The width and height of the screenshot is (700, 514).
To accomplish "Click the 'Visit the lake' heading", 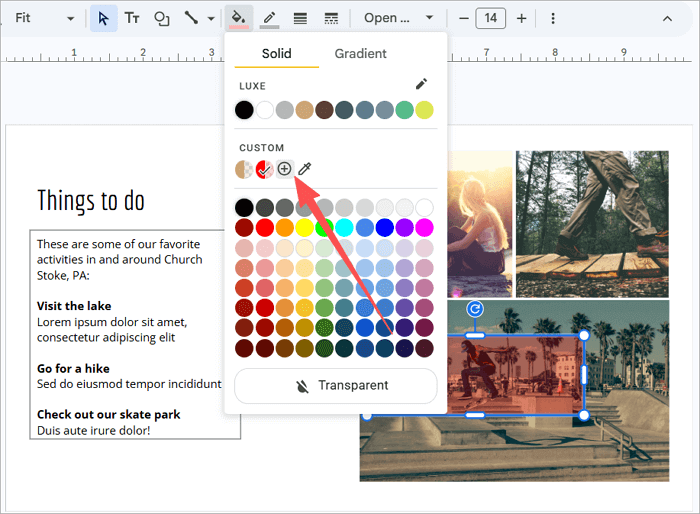I will pos(74,306).
